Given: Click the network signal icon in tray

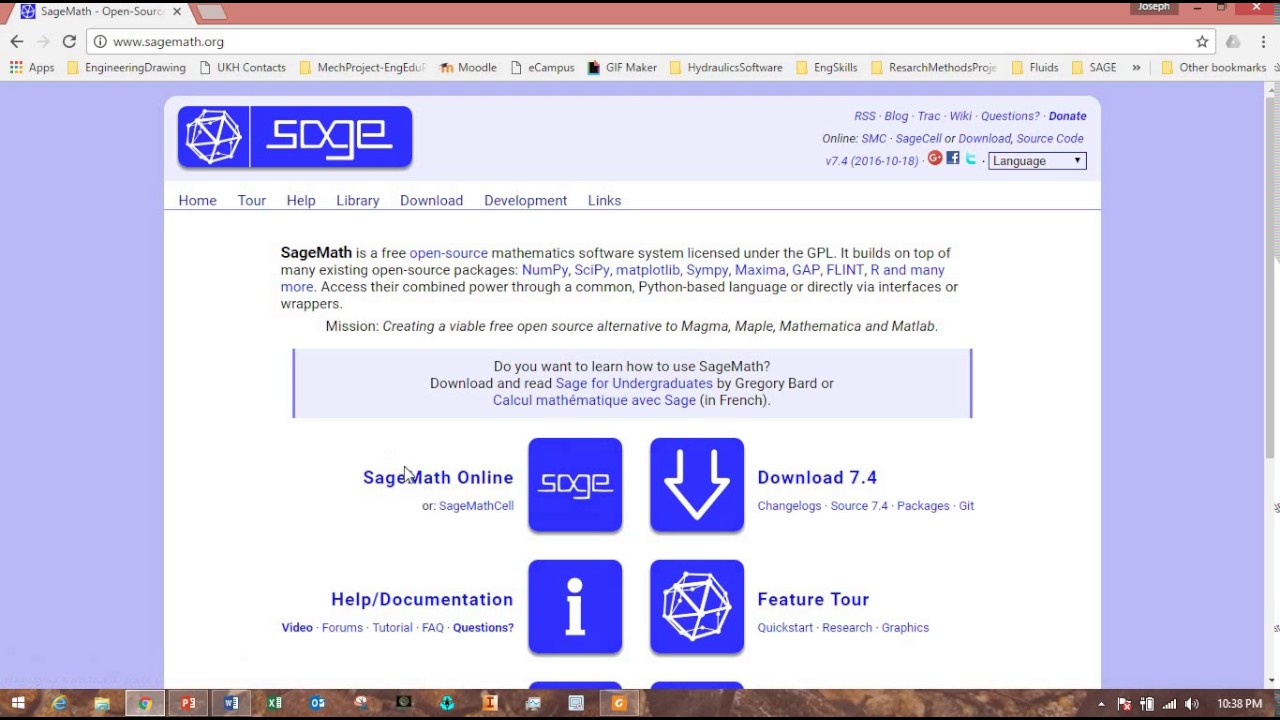Looking at the screenshot, I should 1169,704.
